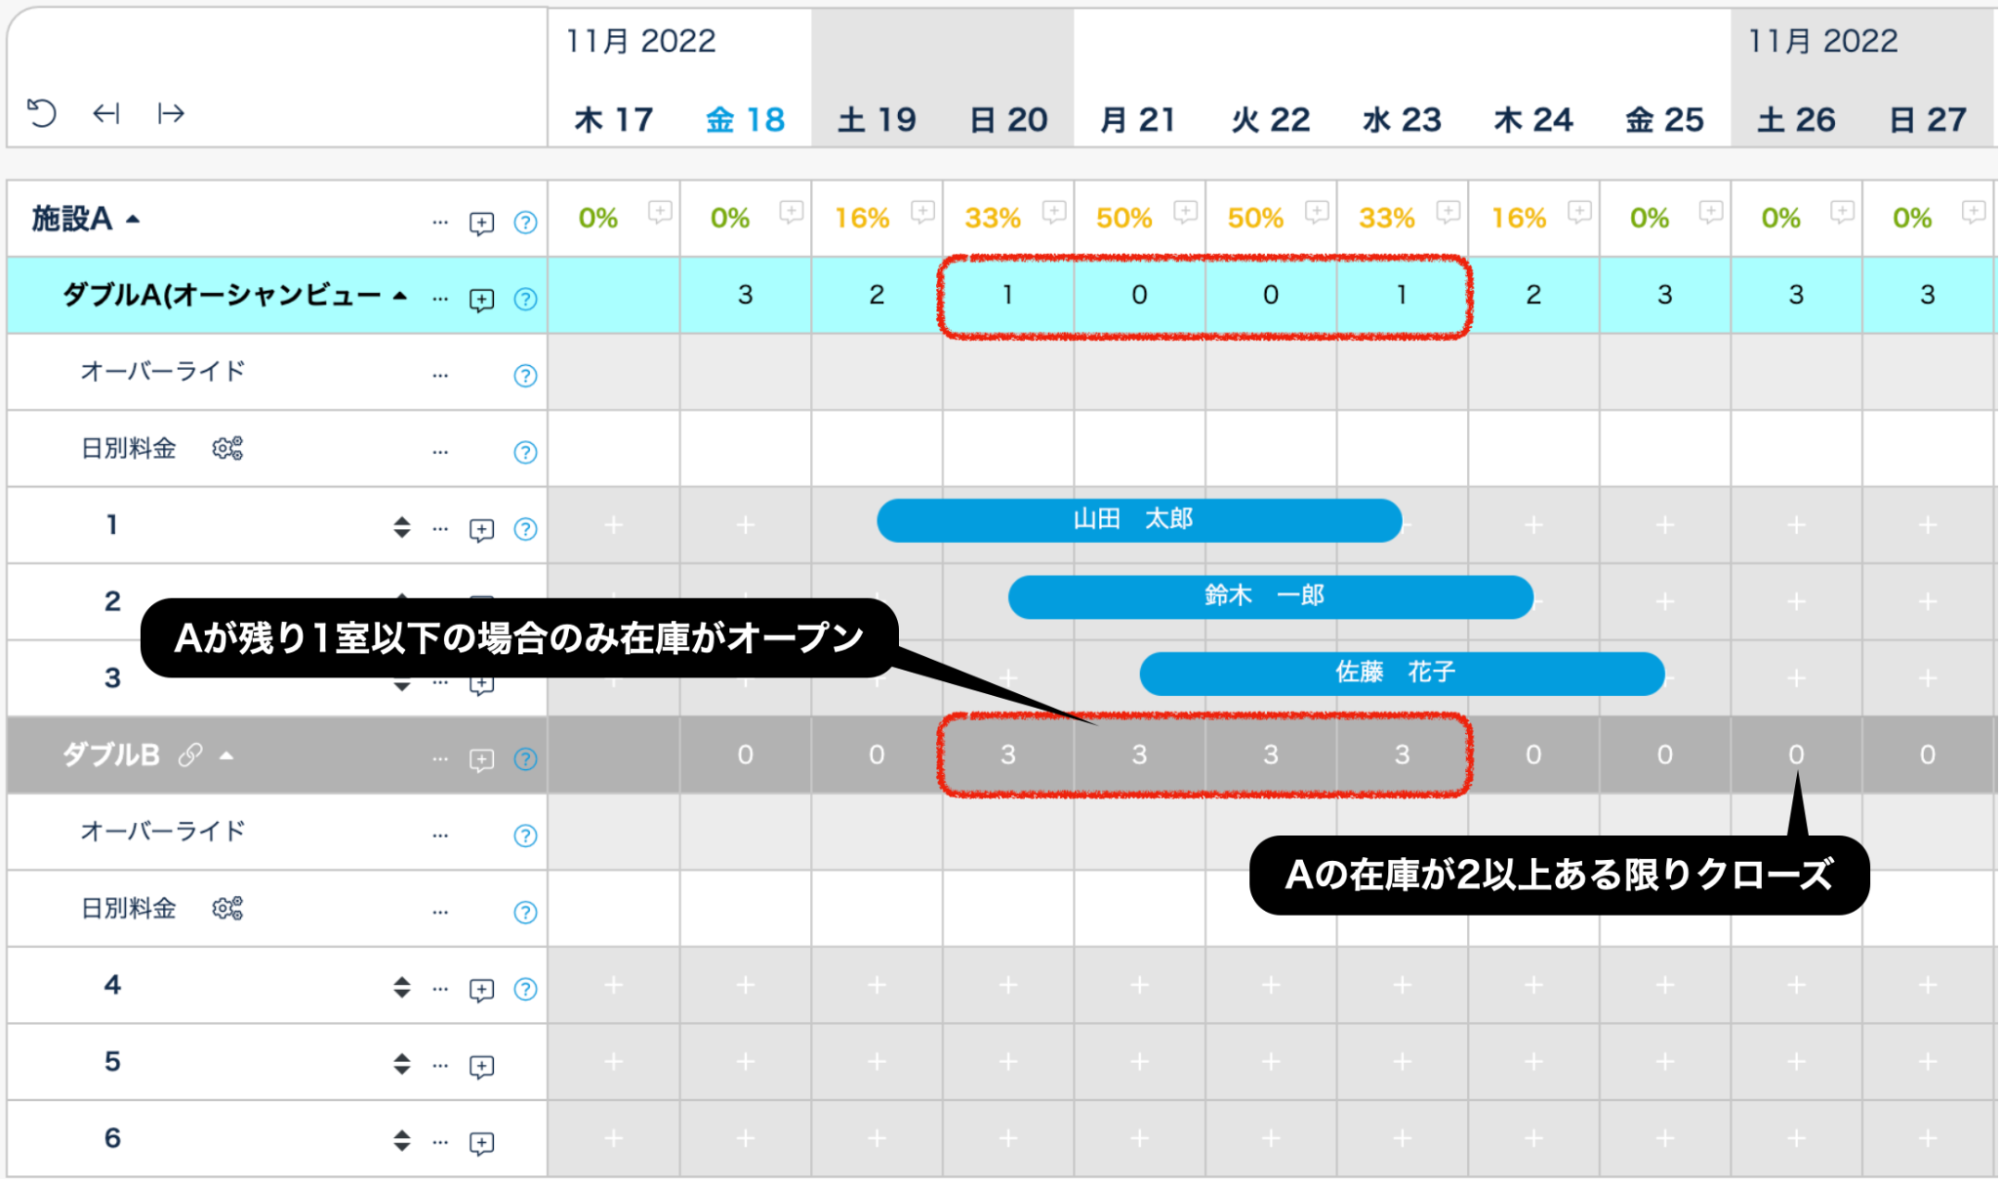Open ellipsis menu for room 4
Screen dimensions: 1999x1183
[x=440, y=989]
